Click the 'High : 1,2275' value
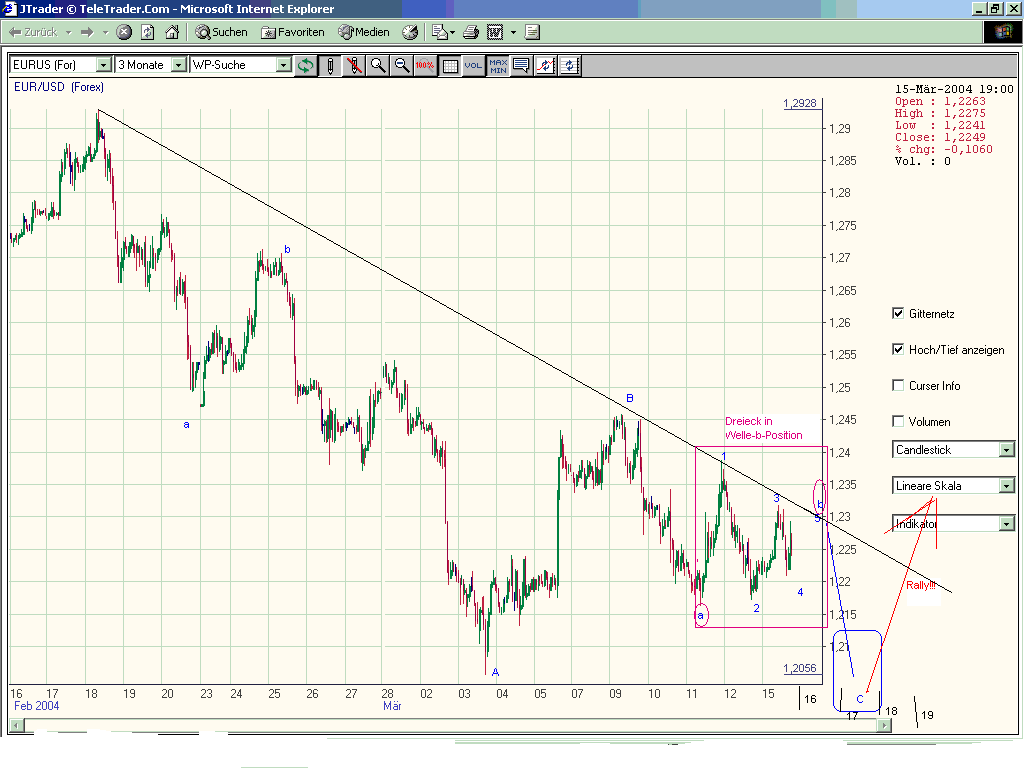 click(x=940, y=113)
